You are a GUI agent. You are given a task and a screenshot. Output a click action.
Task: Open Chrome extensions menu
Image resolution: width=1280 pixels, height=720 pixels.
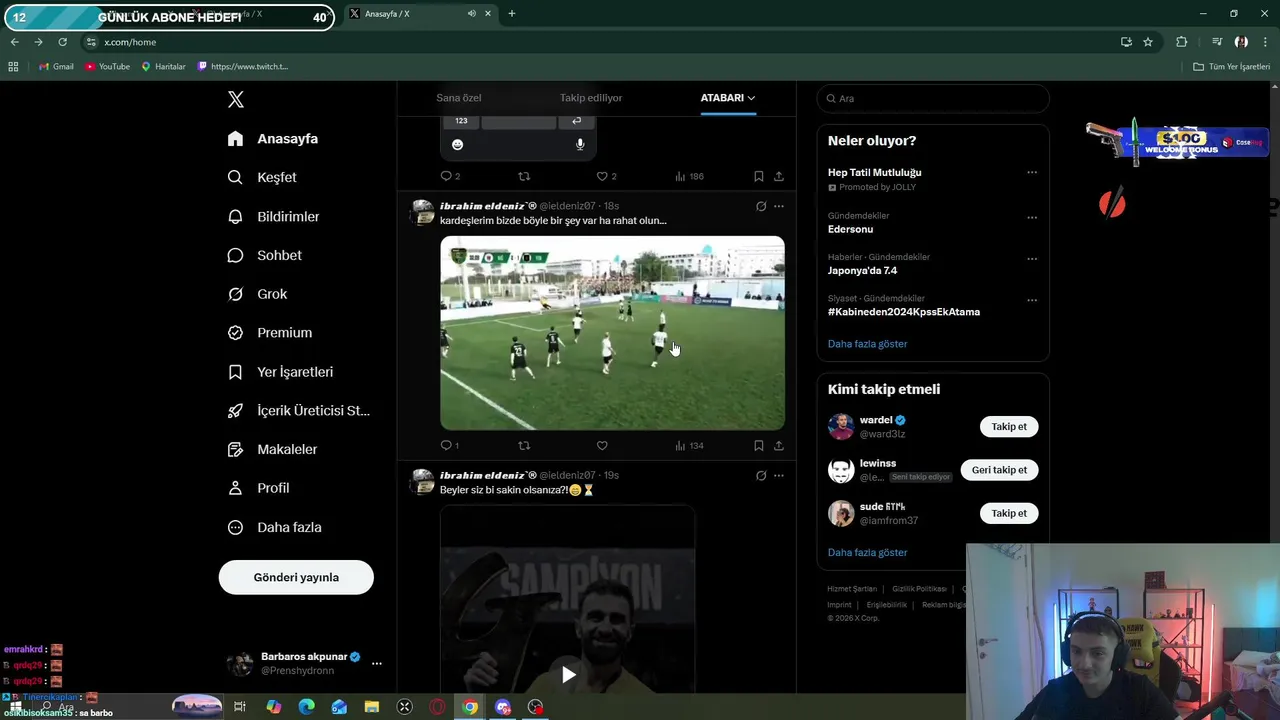[x=1182, y=42]
